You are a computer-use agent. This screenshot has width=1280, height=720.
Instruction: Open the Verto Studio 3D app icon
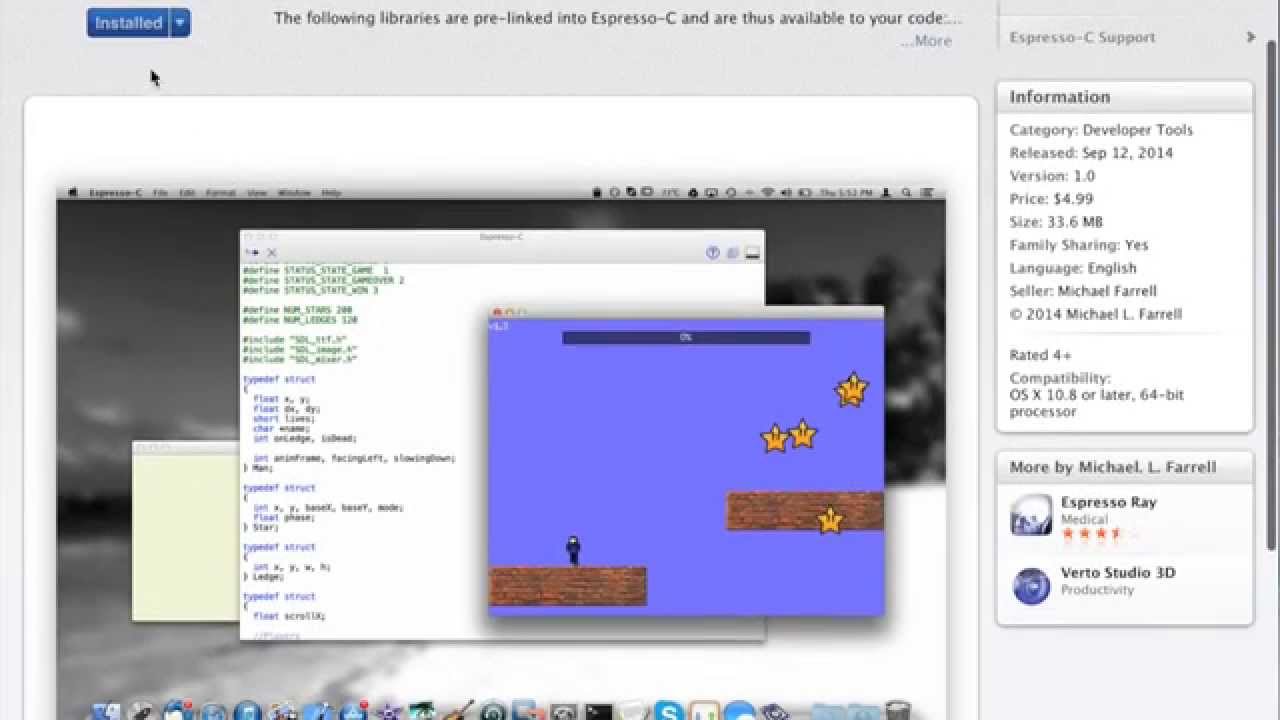(x=1031, y=586)
